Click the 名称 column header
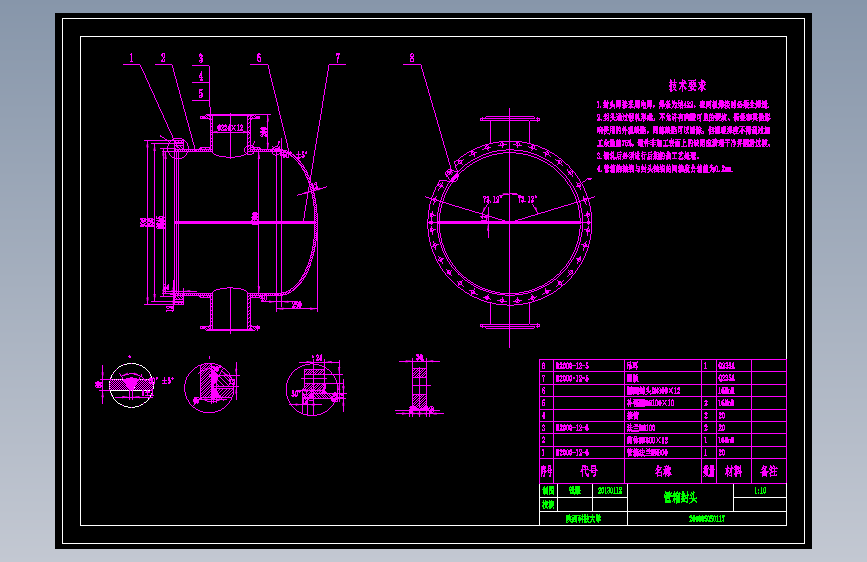Image resolution: width=867 pixels, height=562 pixels. 663,471
